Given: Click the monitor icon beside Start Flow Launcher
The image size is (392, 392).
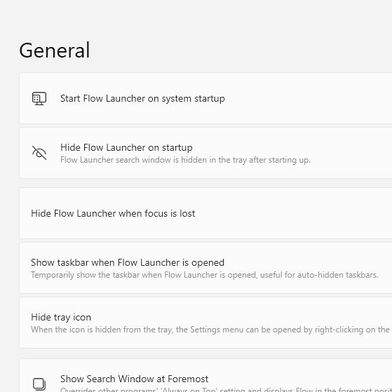Looking at the screenshot, I should coord(39,99).
